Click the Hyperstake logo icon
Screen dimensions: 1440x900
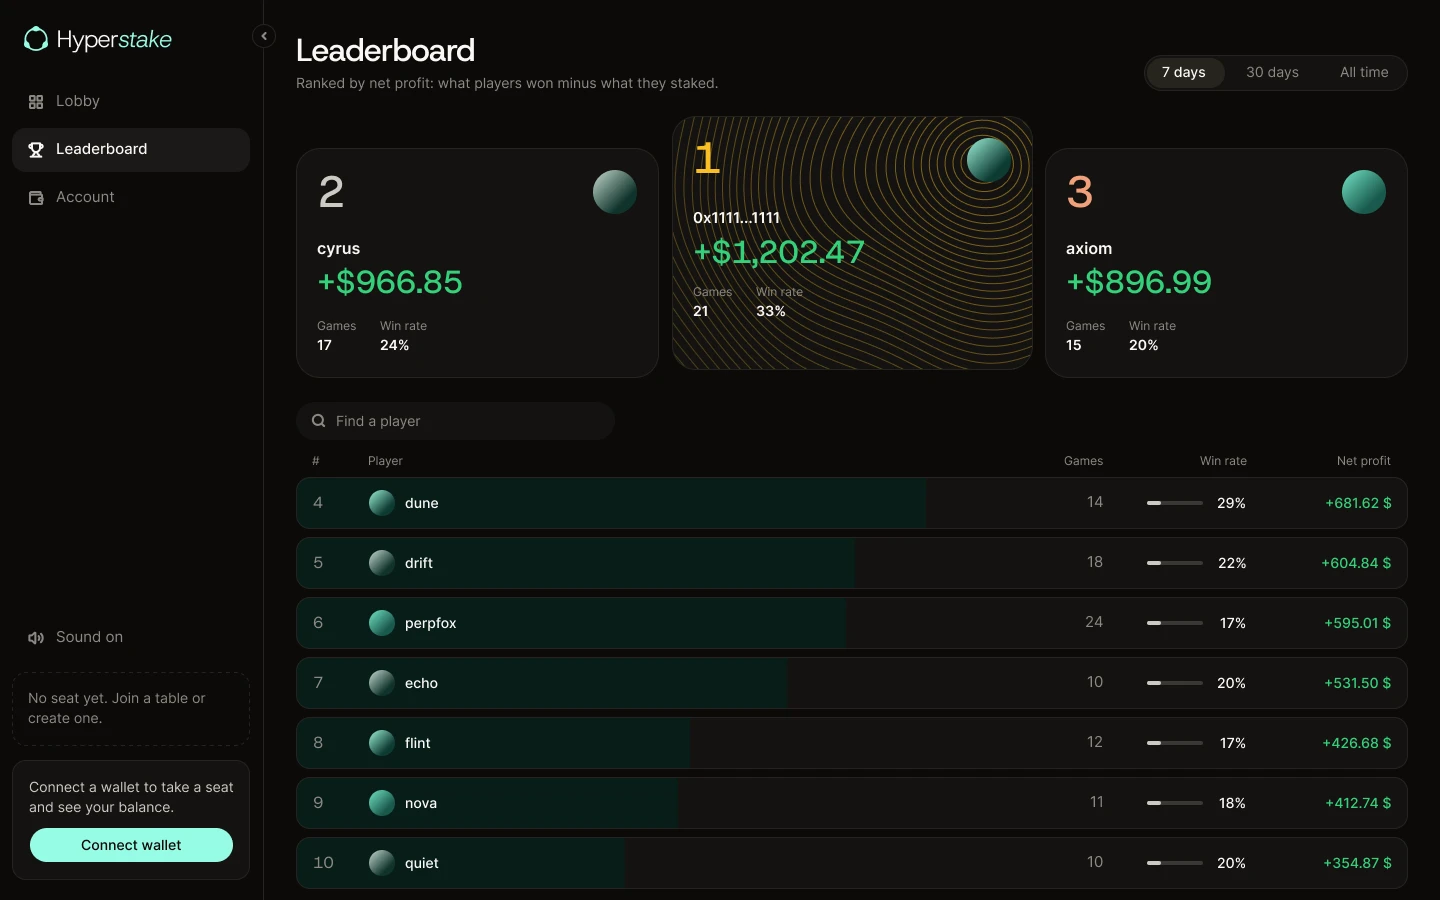point(36,39)
